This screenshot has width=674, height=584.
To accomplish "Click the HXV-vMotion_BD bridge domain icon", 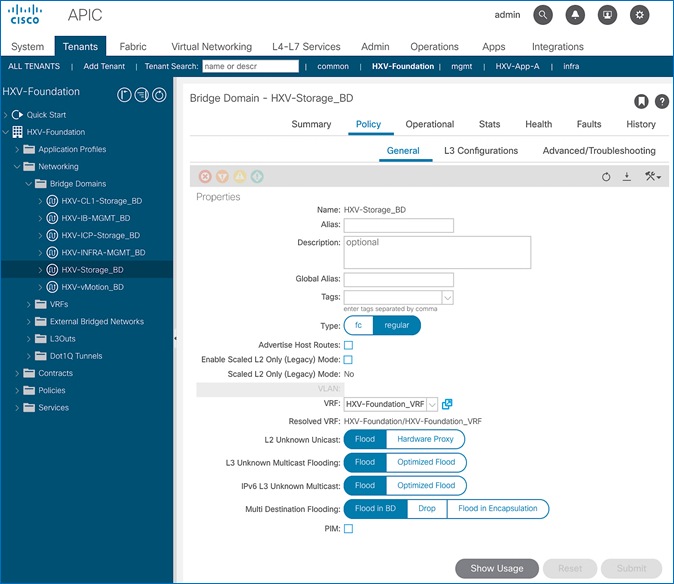I will pyautogui.click(x=52, y=287).
